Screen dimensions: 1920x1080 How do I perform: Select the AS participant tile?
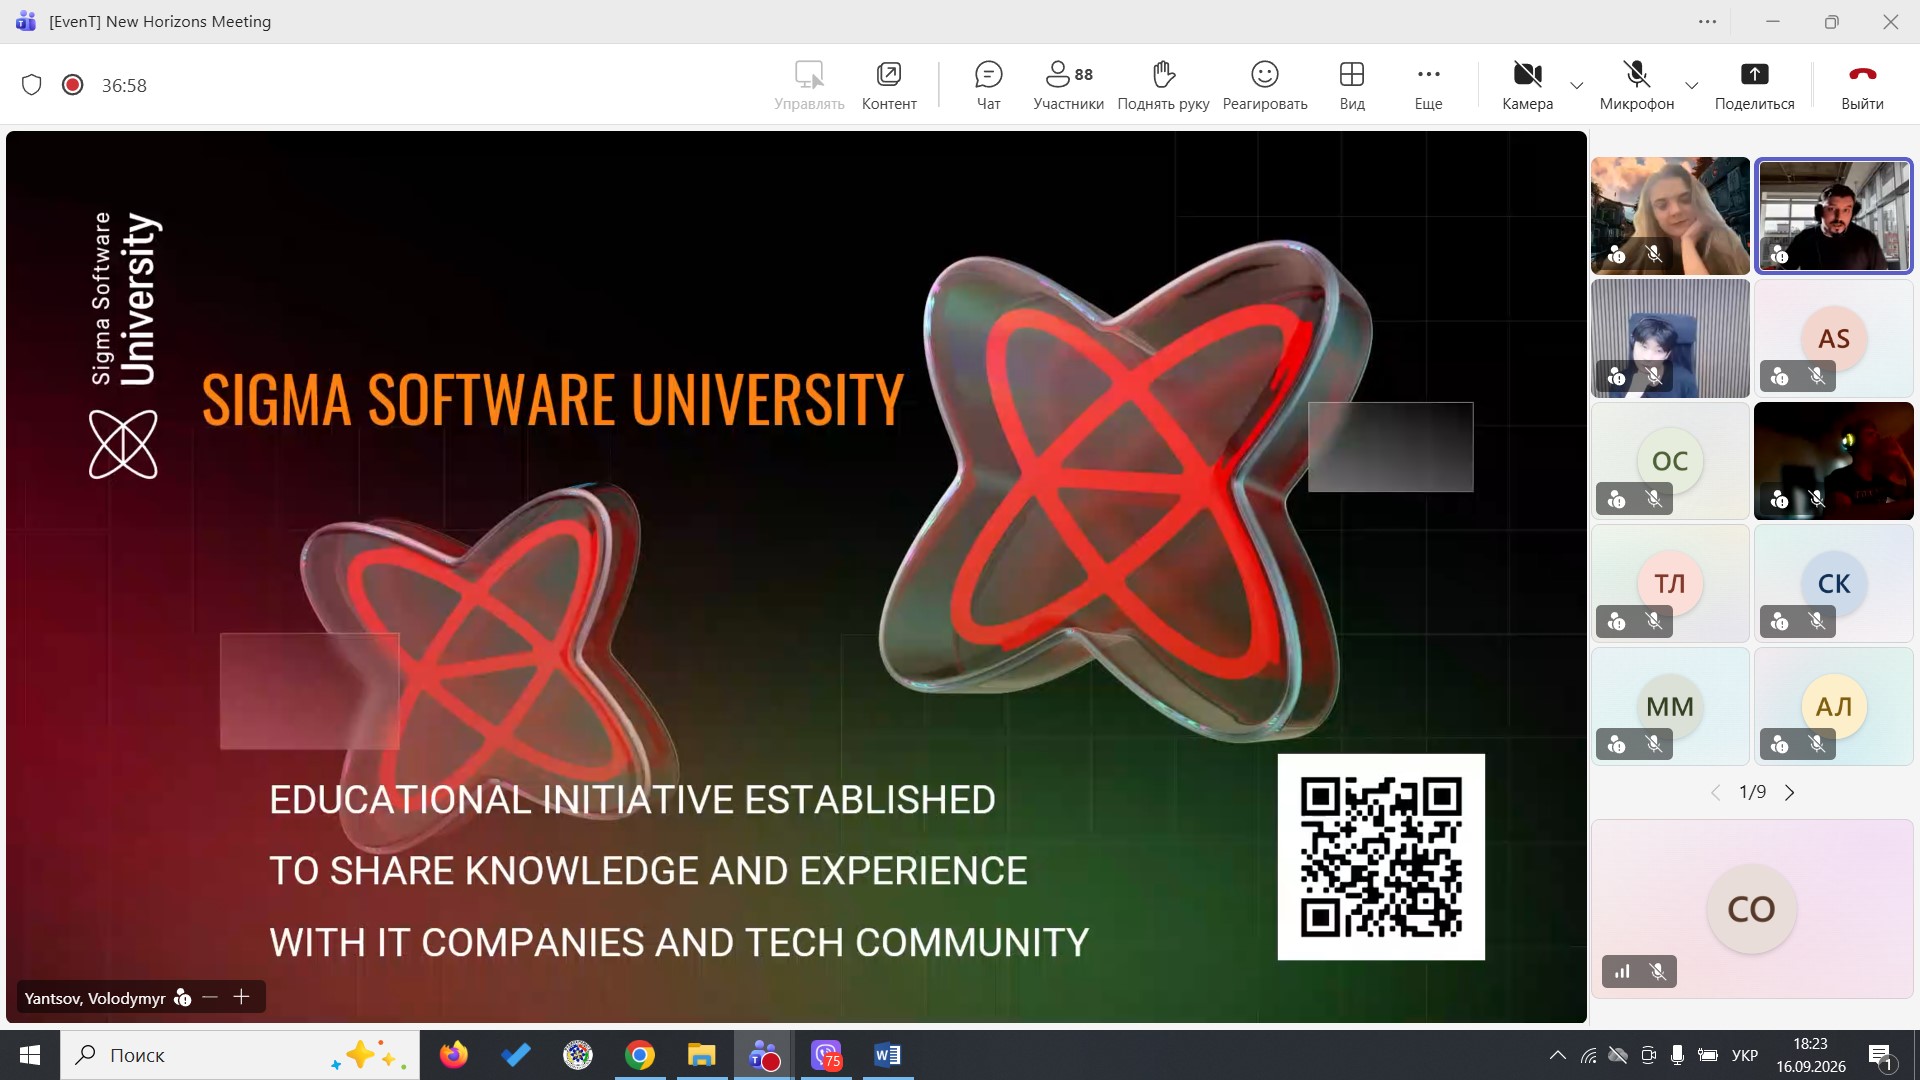[x=1833, y=338]
